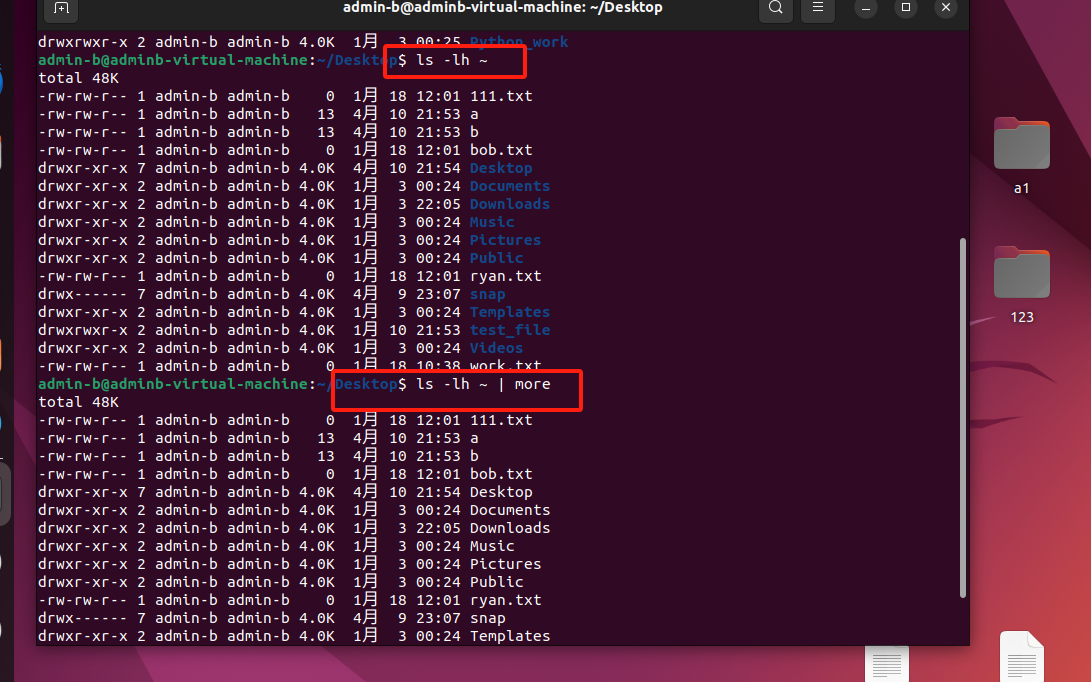Open the terminal search tool
This screenshot has height=682, width=1091.
[x=776, y=8]
